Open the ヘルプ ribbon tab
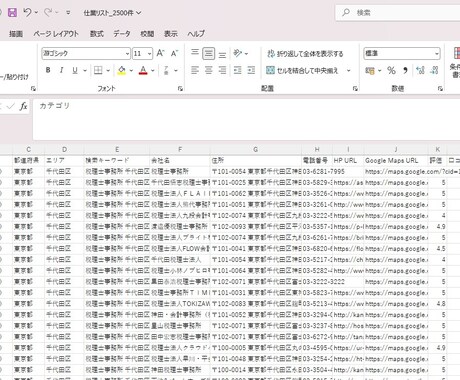 point(196,34)
